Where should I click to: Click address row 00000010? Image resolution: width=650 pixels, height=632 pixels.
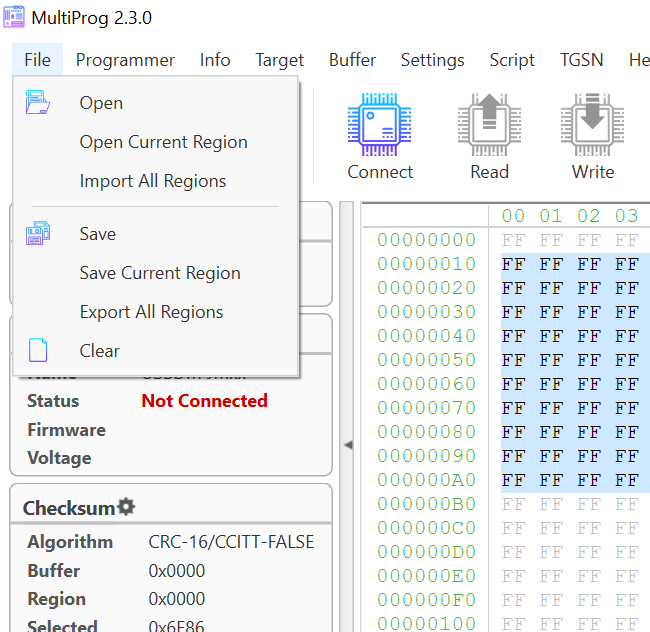pos(426,264)
